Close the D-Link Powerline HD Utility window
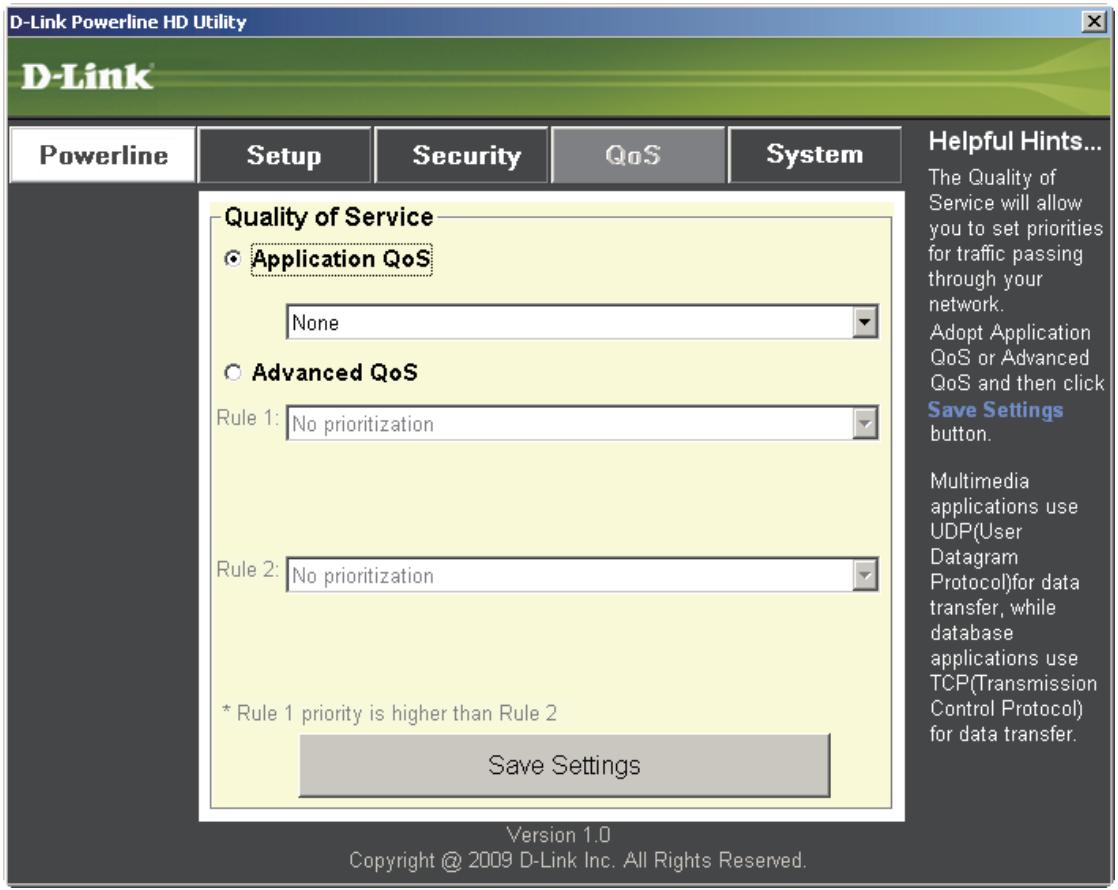The width and height of the screenshot is (1118, 890). [x=1094, y=21]
